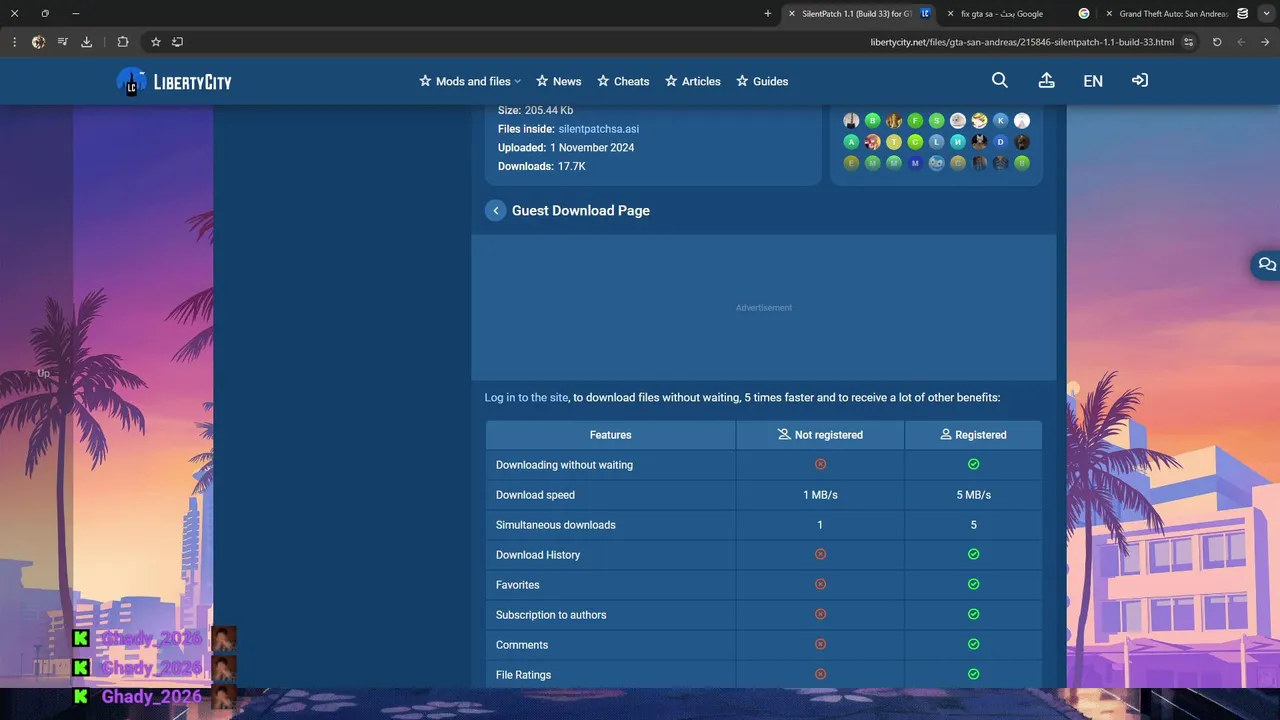This screenshot has width=1280, height=720.
Task: Click the green check in Download History row
Action: [973, 554]
